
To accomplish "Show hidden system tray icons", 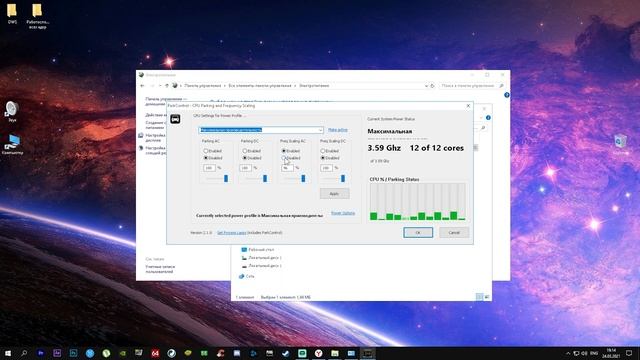I will [x=568, y=353].
